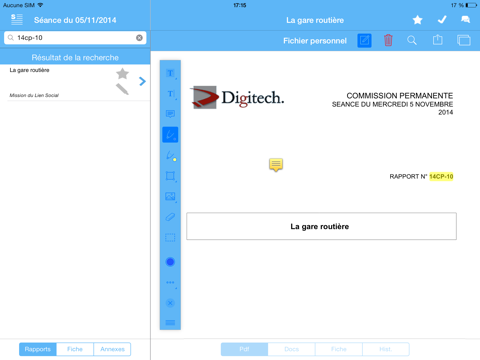Click the 'Mission du Lien Social' subtitle
Screen dimensions: 480x360
(x=34, y=95)
